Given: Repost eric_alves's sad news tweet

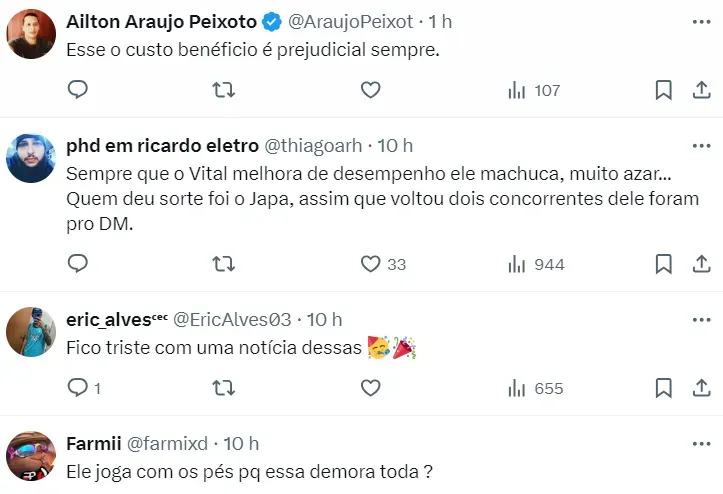Looking at the screenshot, I should pyautogui.click(x=225, y=387).
